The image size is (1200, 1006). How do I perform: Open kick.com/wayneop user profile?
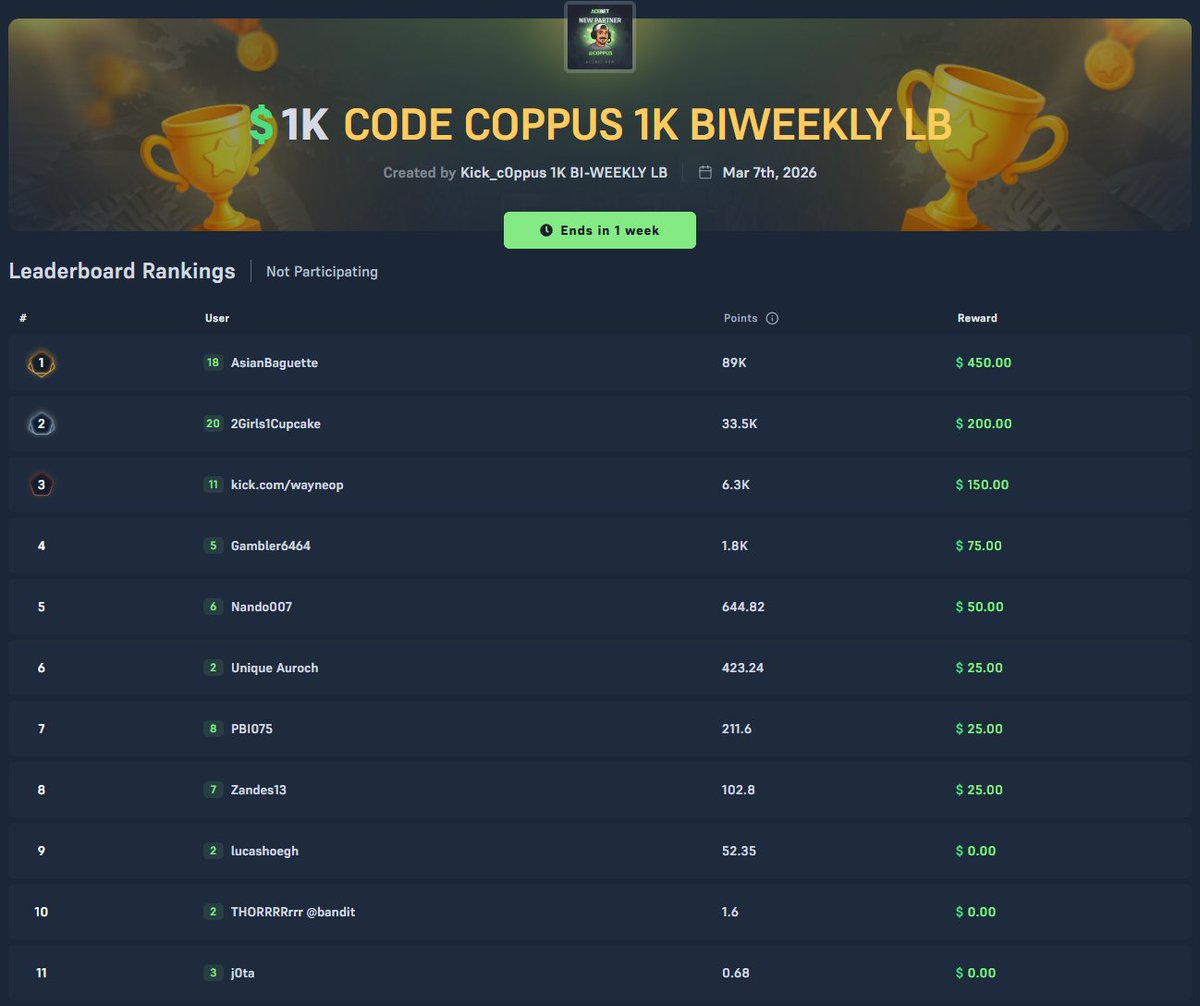[x=287, y=485]
